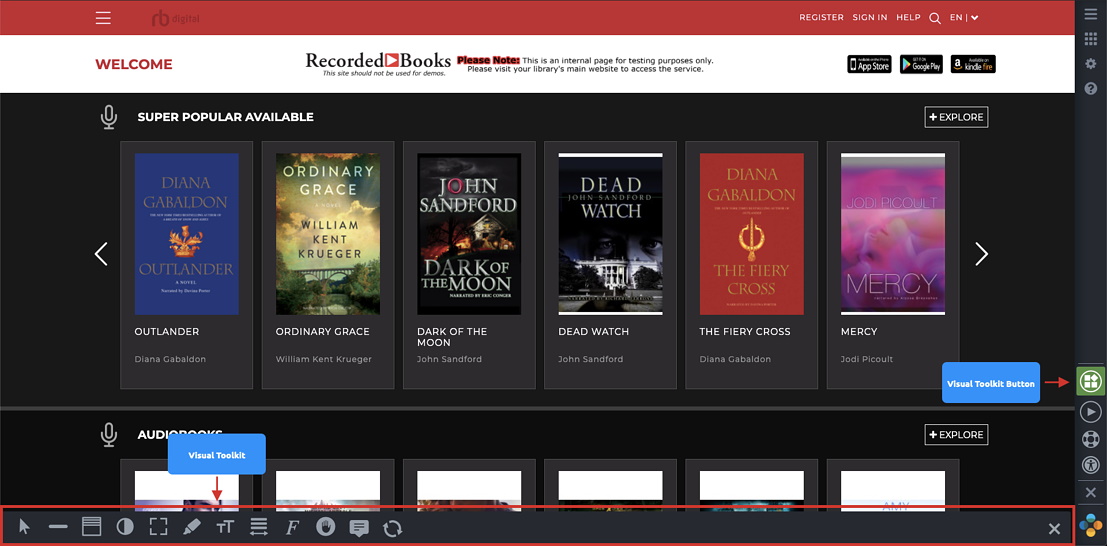Click the Recorded Books logo banner

pyautogui.click(x=376, y=64)
